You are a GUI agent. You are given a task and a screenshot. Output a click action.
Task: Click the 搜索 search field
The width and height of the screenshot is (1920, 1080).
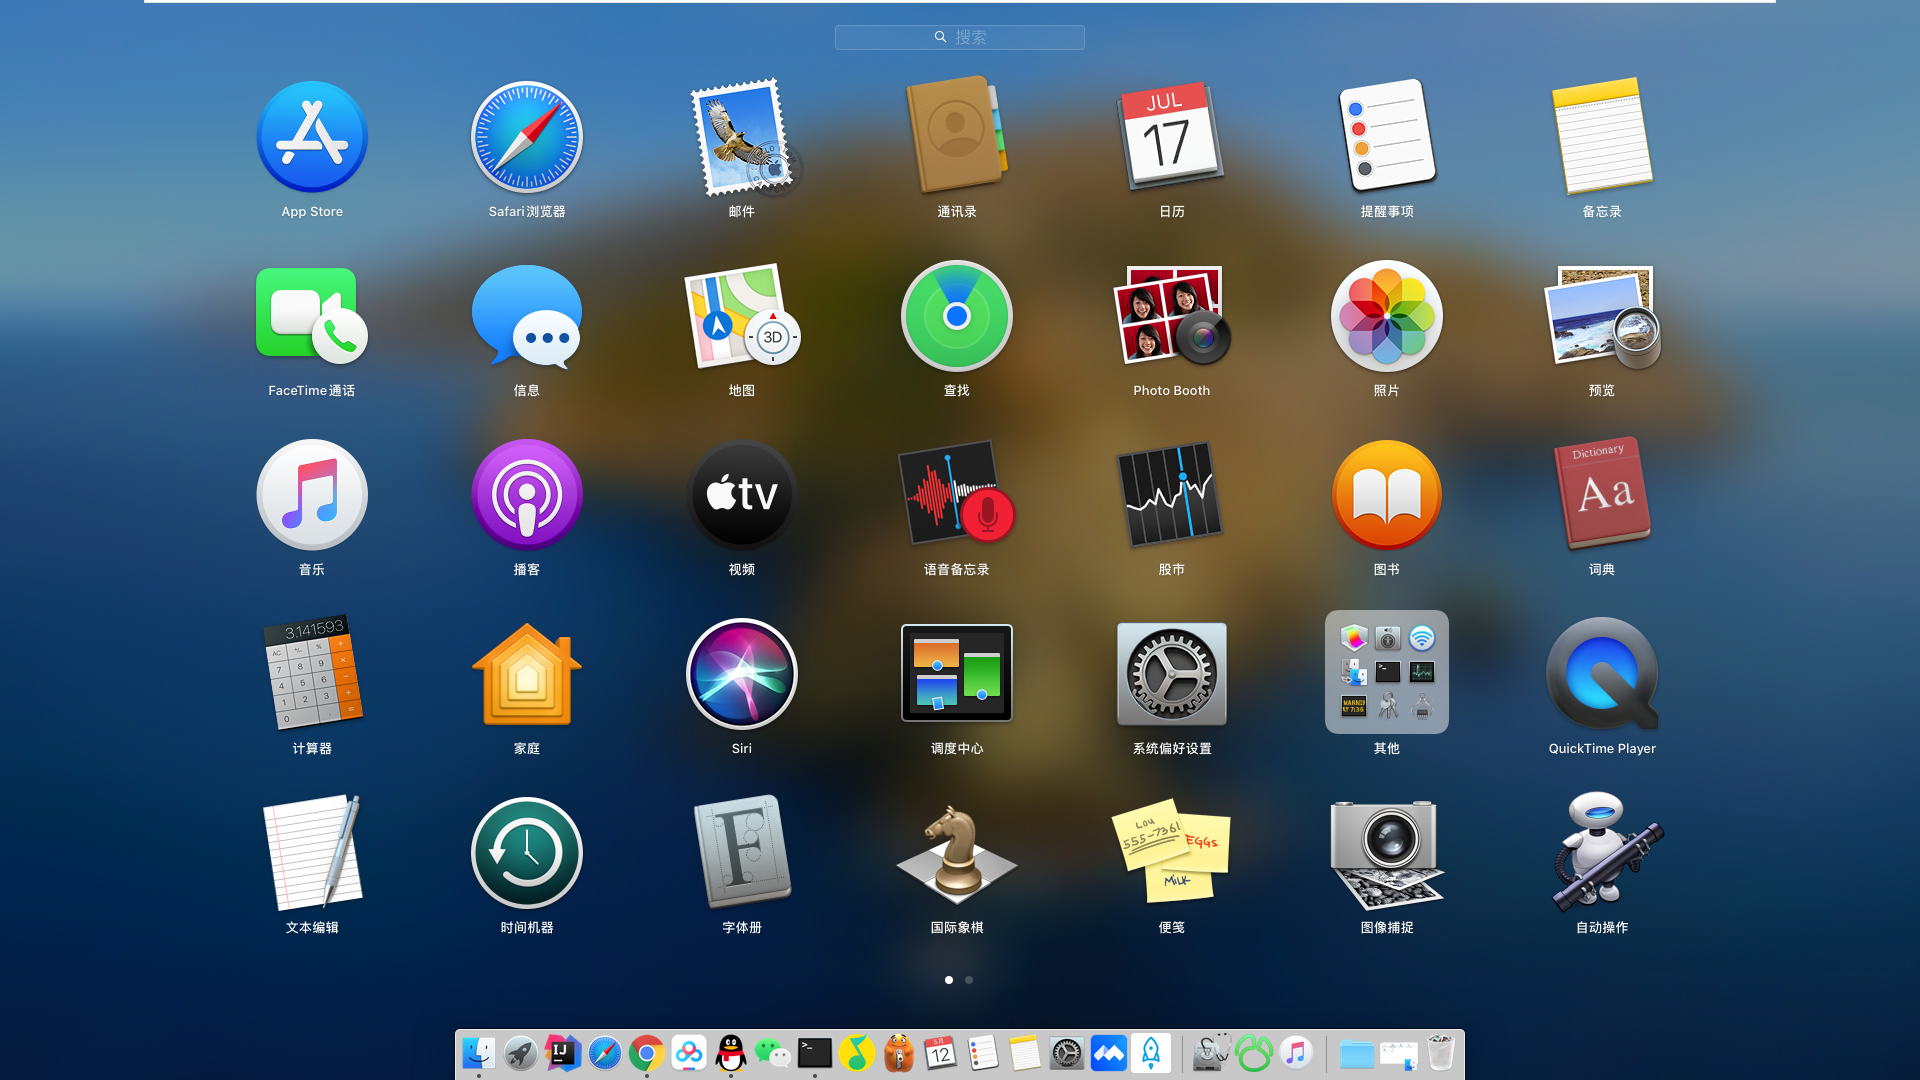960,37
